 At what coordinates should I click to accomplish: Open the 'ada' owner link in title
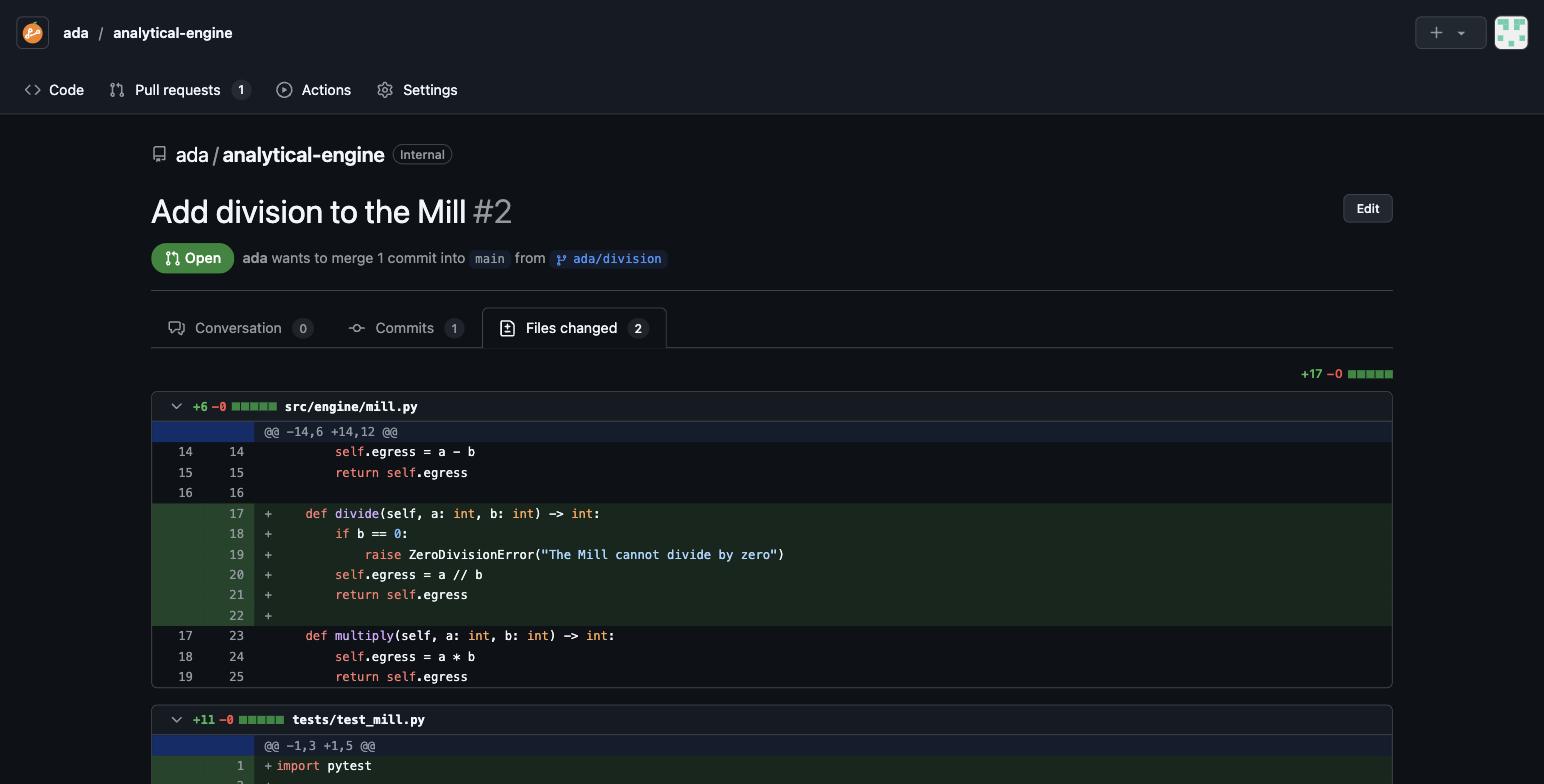[192, 155]
